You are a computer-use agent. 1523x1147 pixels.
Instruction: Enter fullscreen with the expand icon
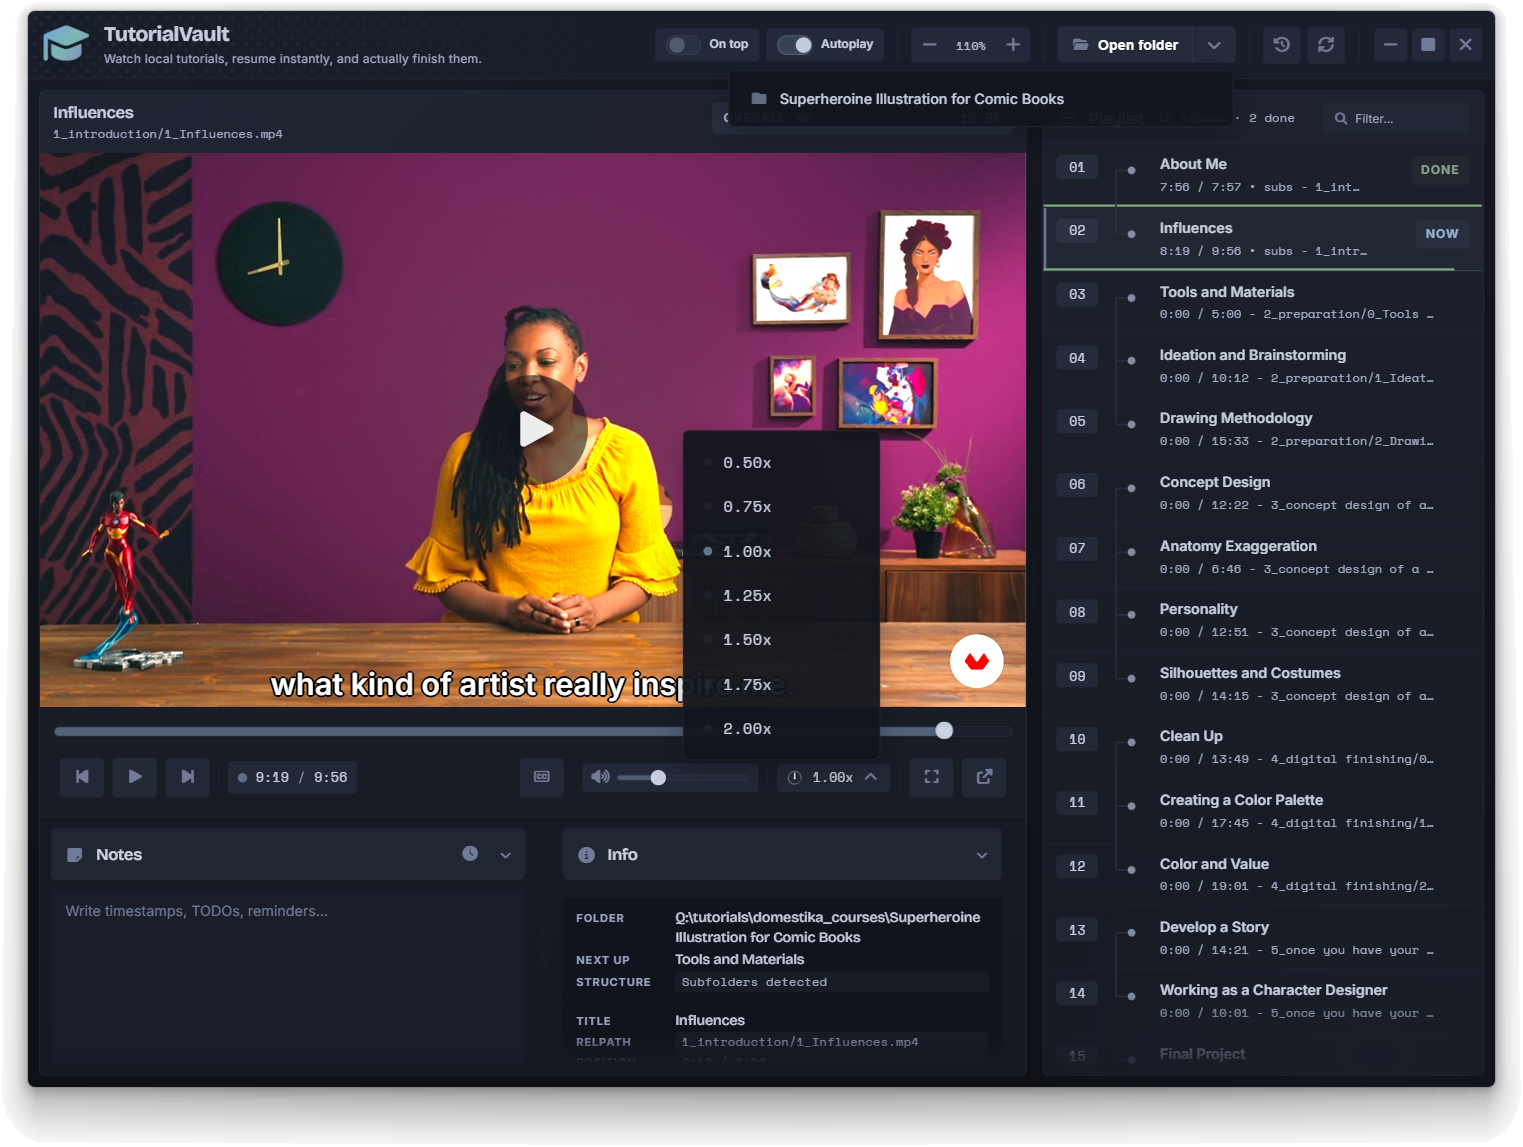point(931,777)
